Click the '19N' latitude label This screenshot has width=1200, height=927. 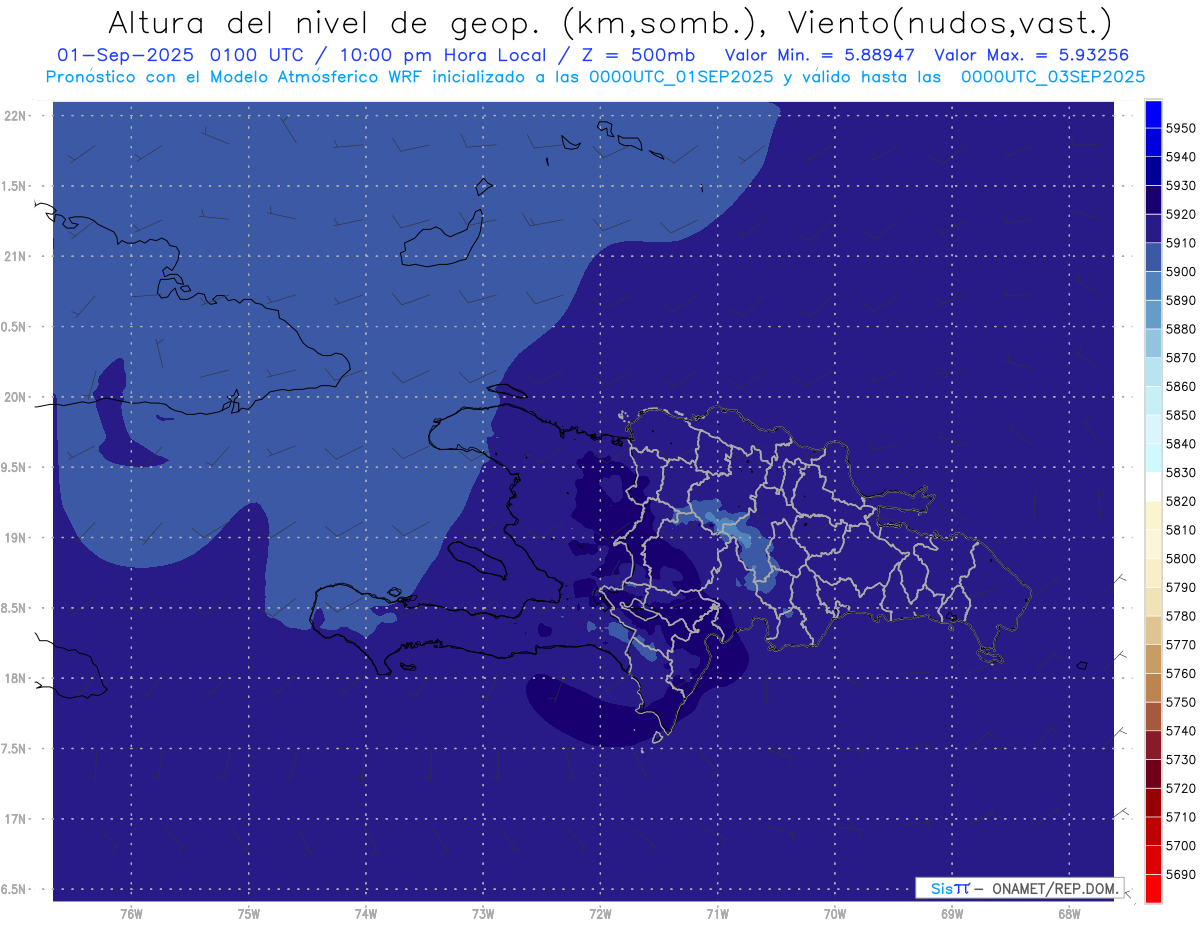(16, 538)
